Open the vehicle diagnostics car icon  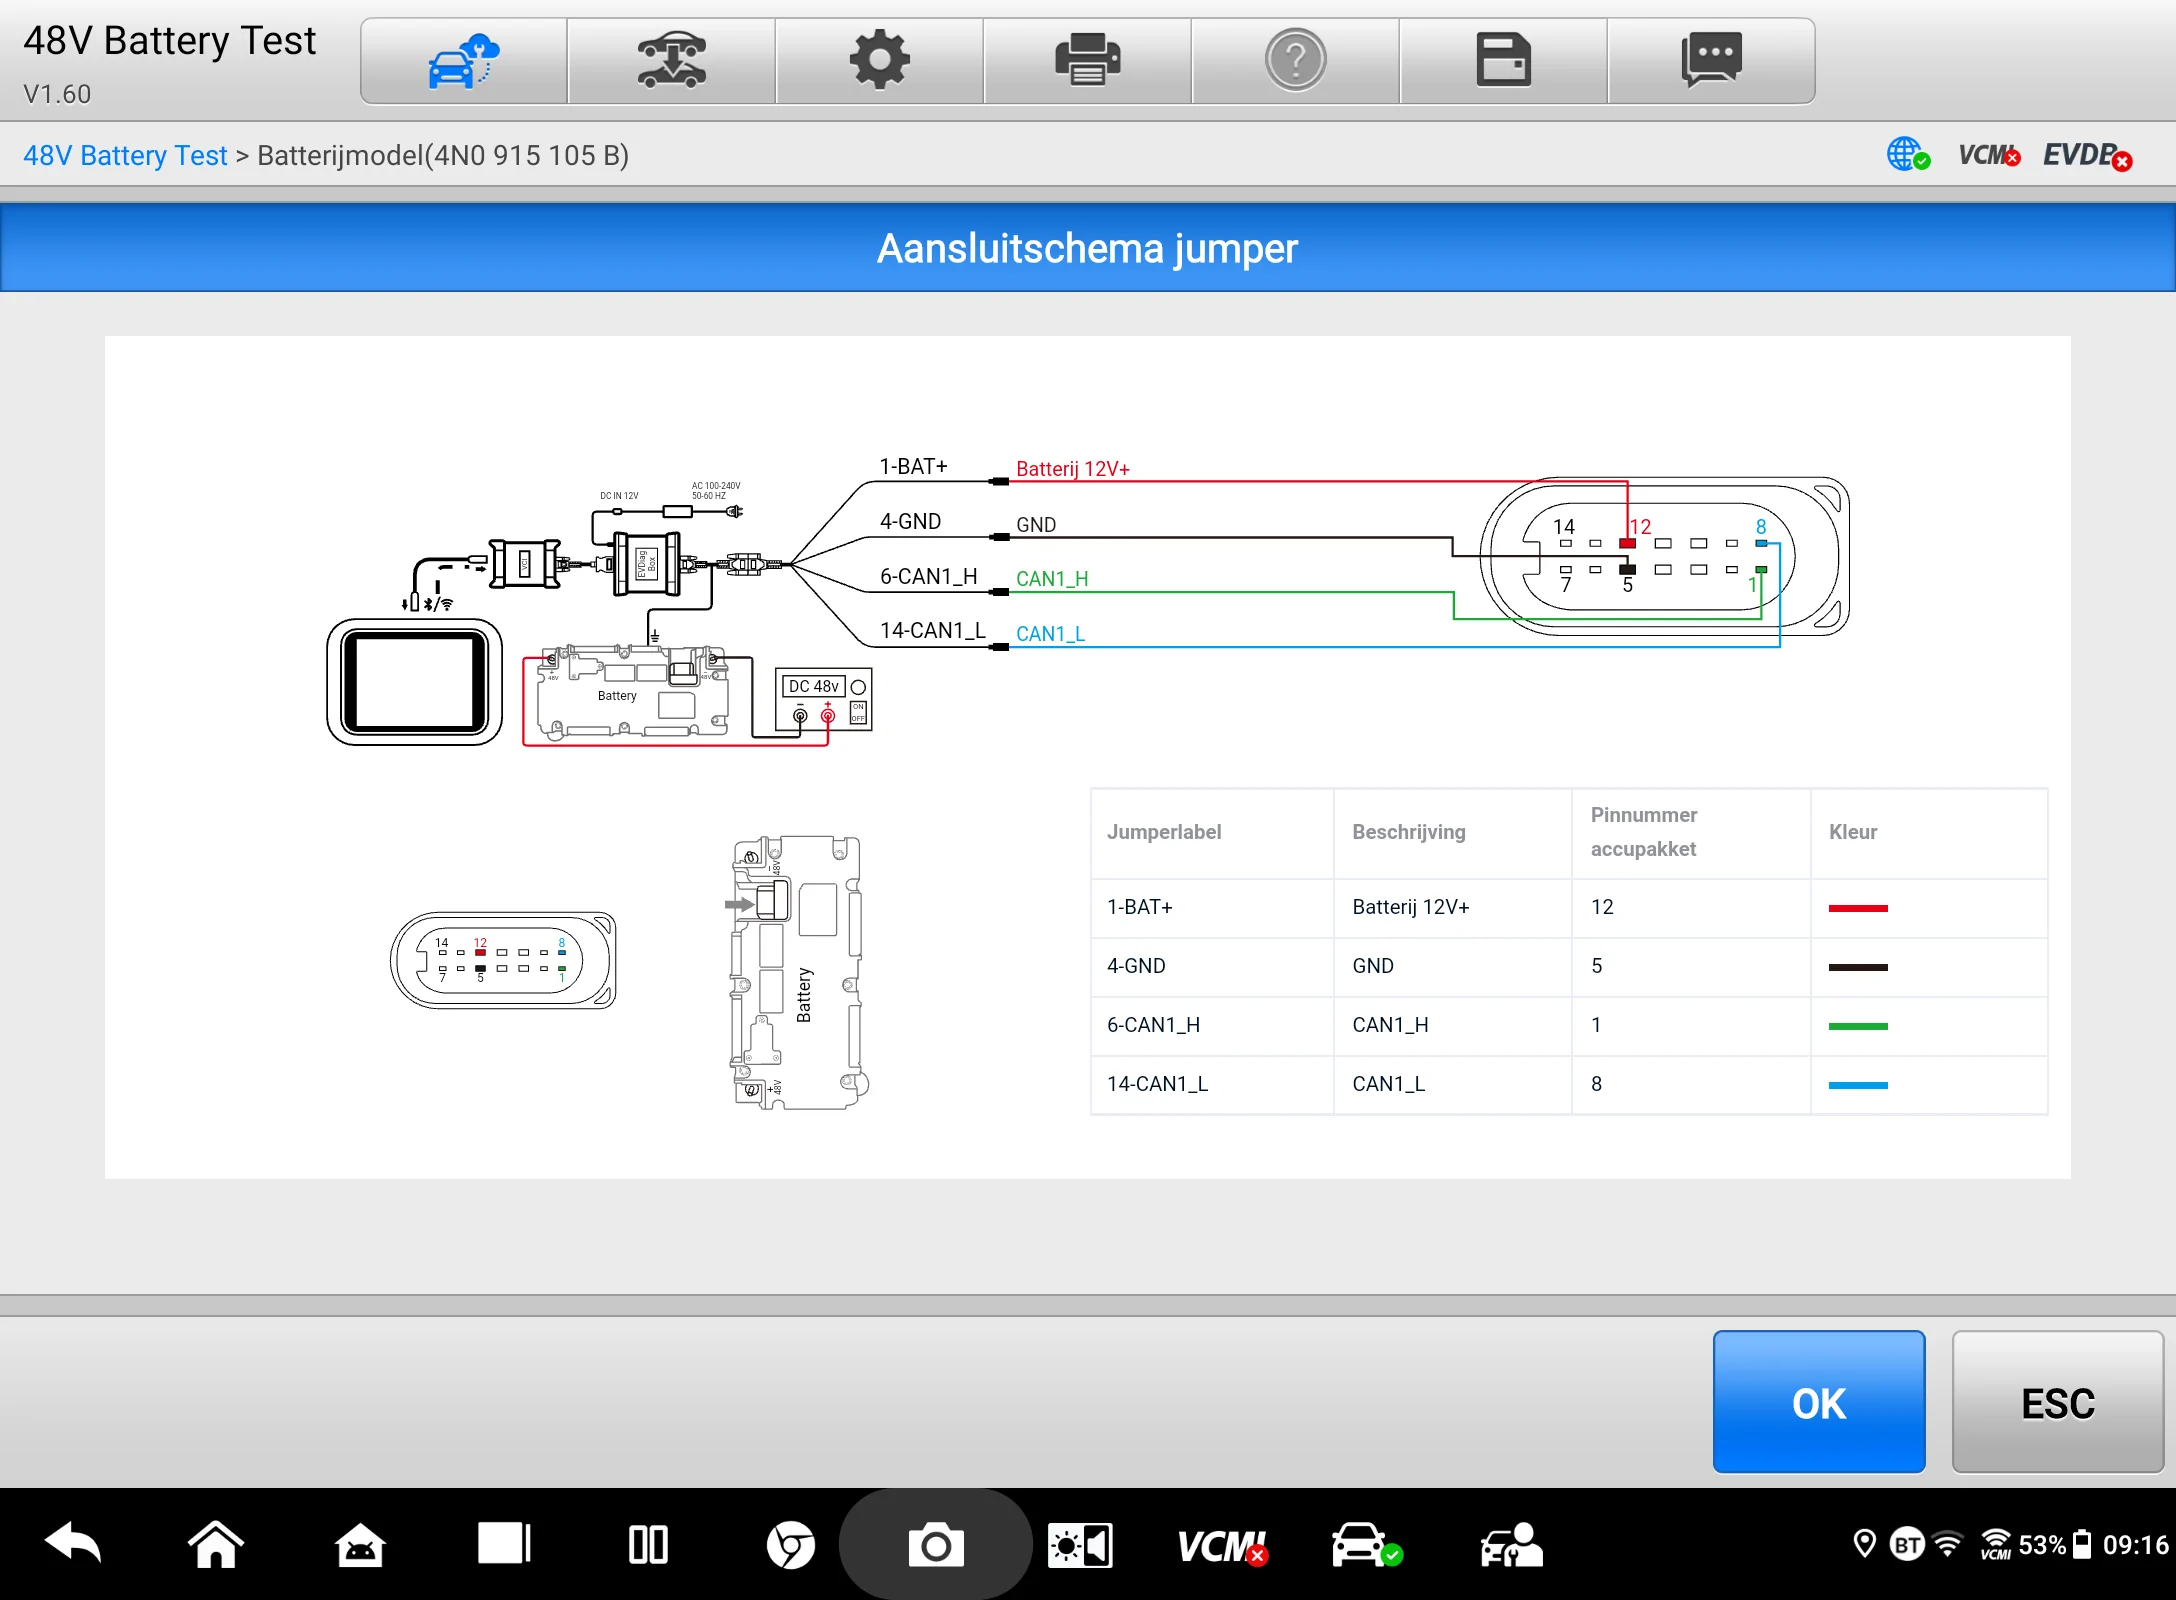point(1366,1545)
